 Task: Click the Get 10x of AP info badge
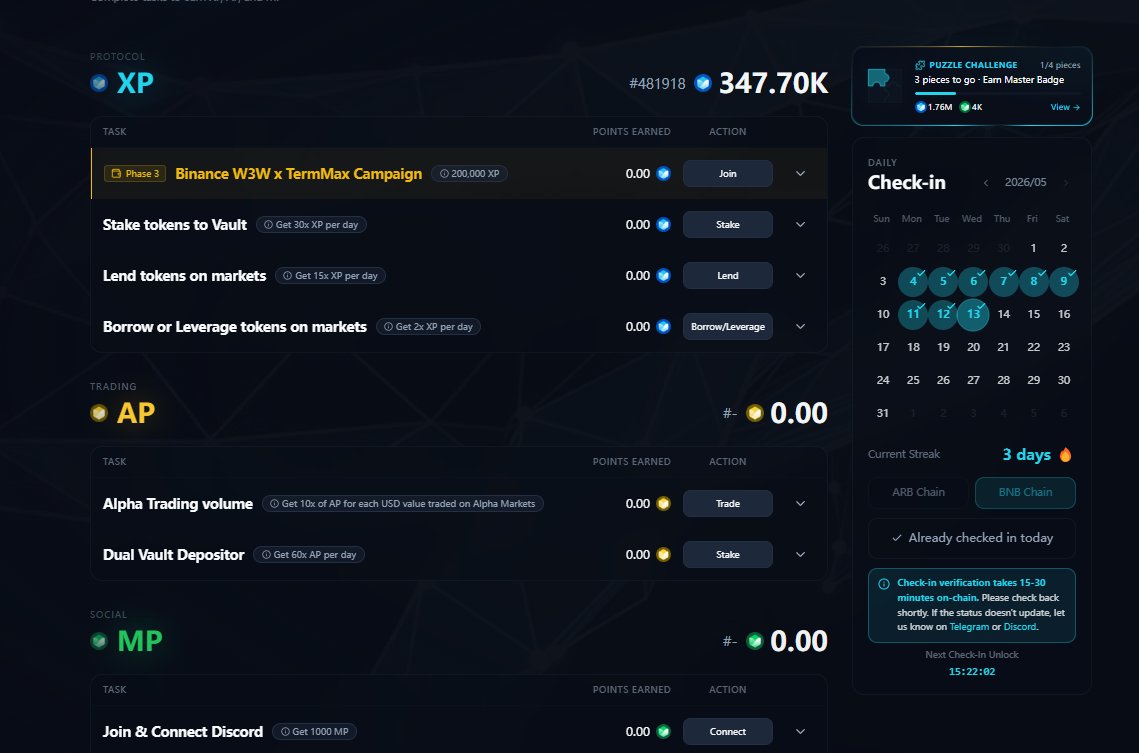pos(402,503)
